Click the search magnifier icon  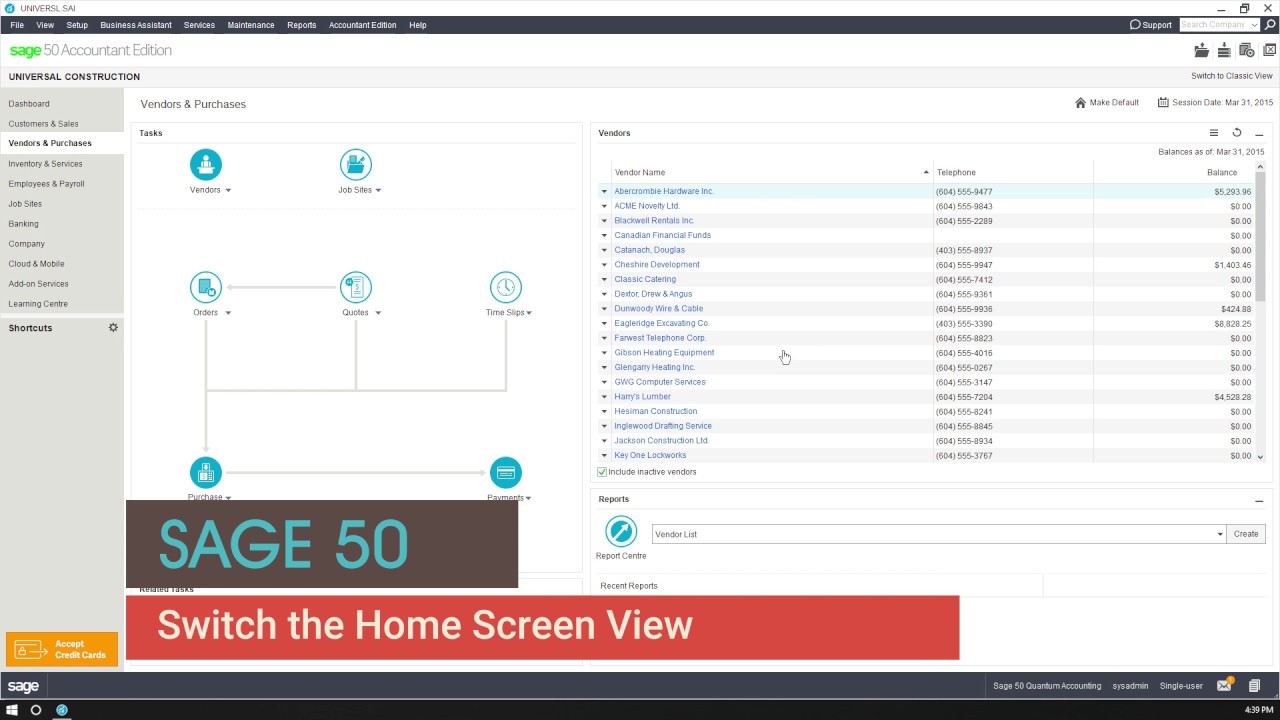coord(1270,25)
